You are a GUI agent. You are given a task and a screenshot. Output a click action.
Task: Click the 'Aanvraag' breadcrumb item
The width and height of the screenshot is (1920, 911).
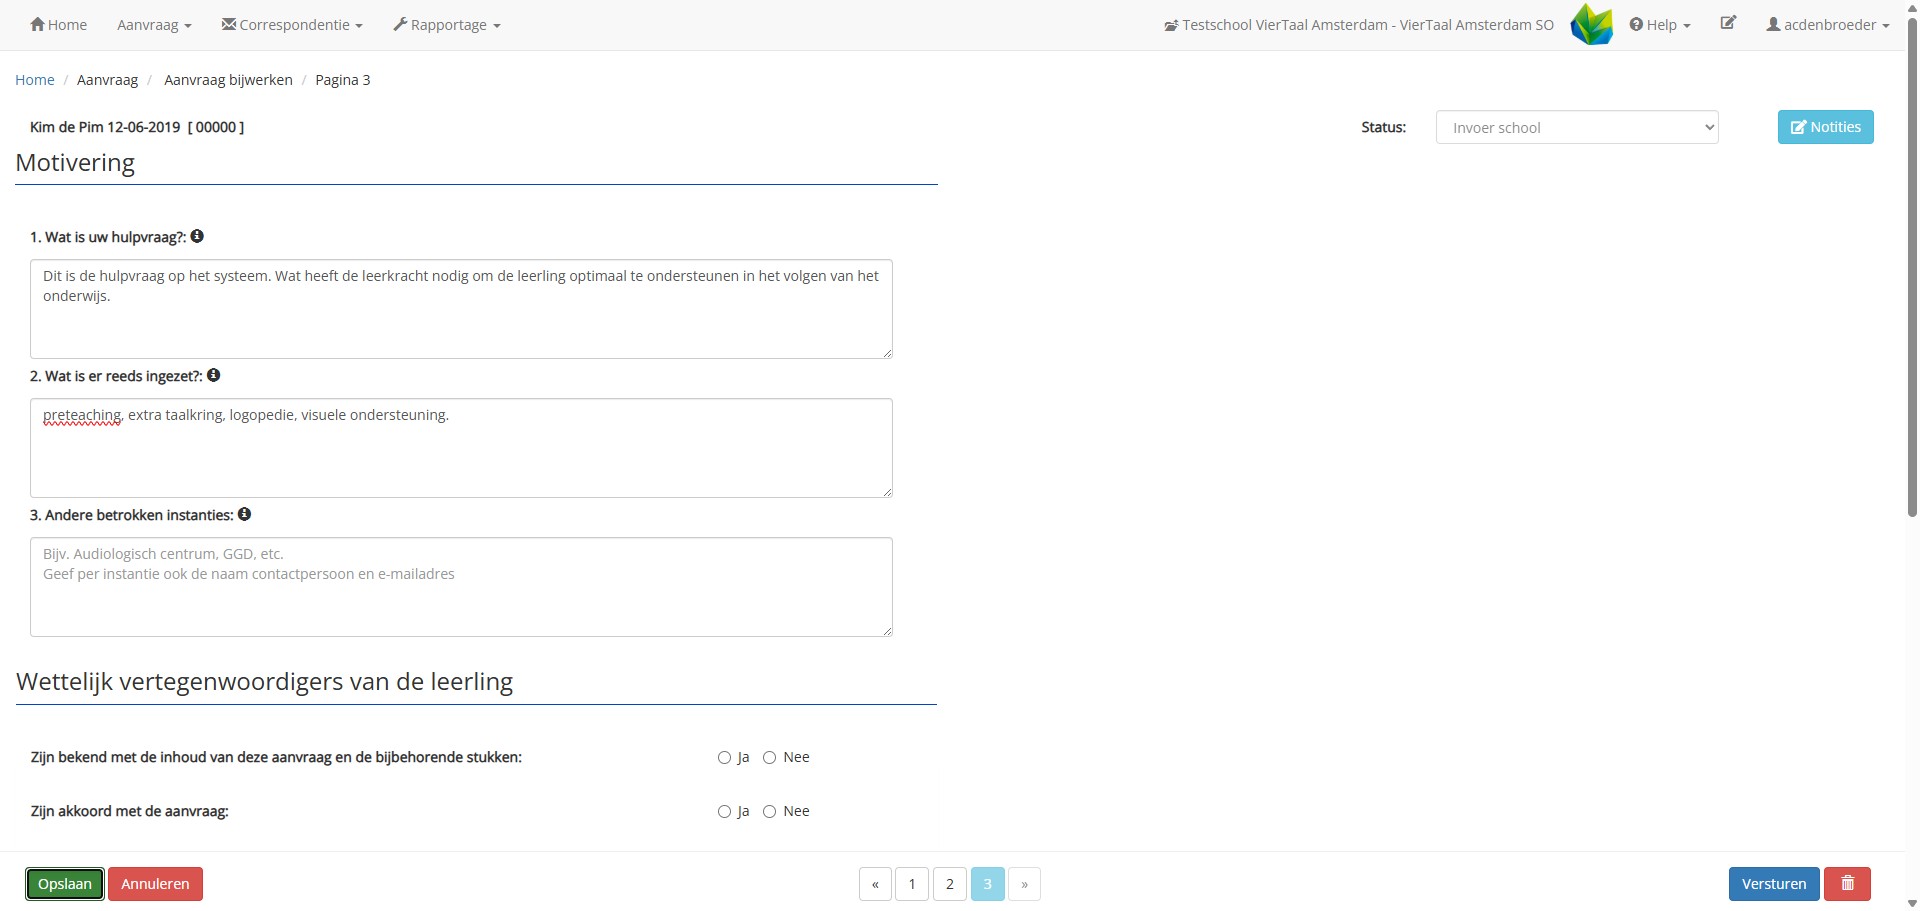[x=107, y=80]
